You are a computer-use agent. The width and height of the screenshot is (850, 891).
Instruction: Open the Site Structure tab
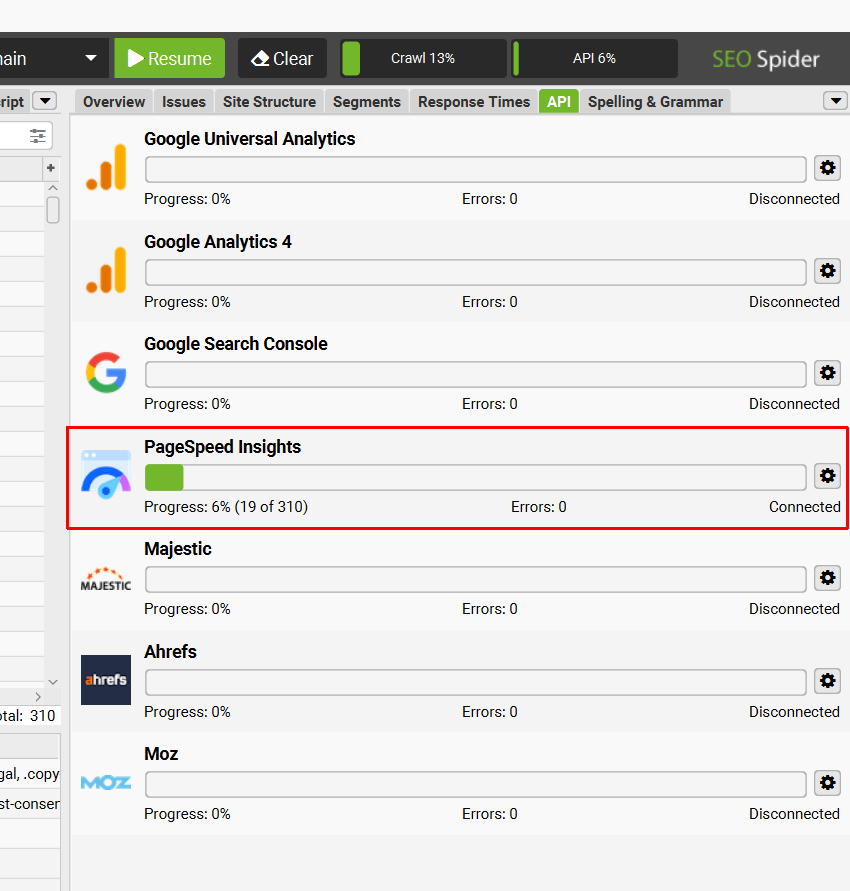269,102
